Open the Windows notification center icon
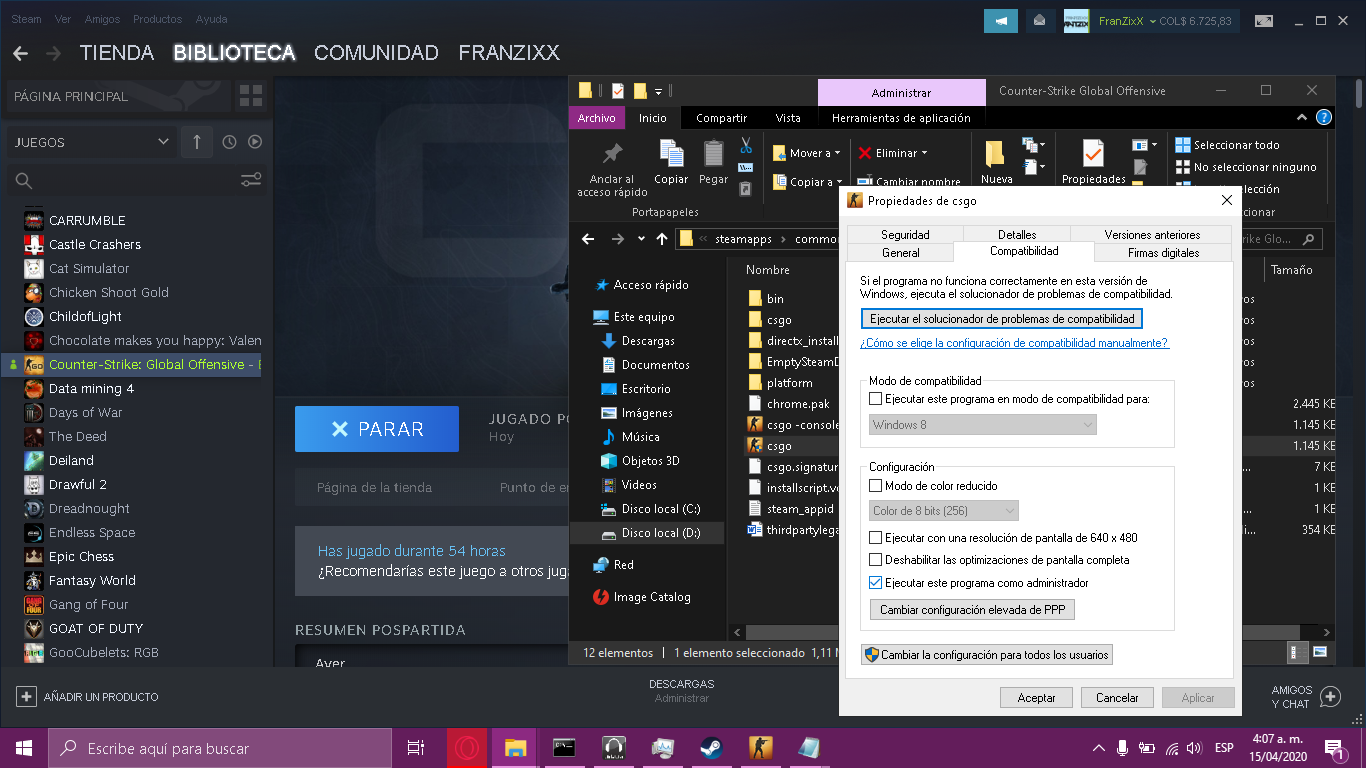1366x768 pixels. point(1334,748)
